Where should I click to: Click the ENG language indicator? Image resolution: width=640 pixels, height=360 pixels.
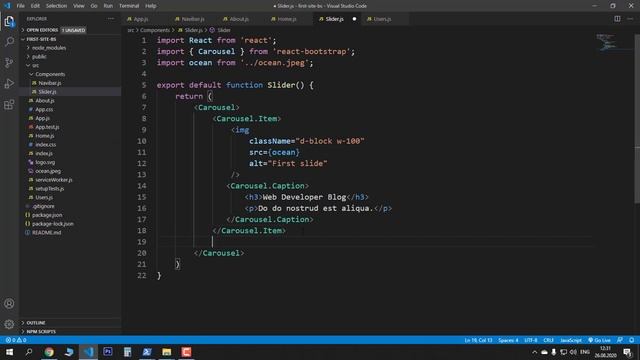point(584,352)
